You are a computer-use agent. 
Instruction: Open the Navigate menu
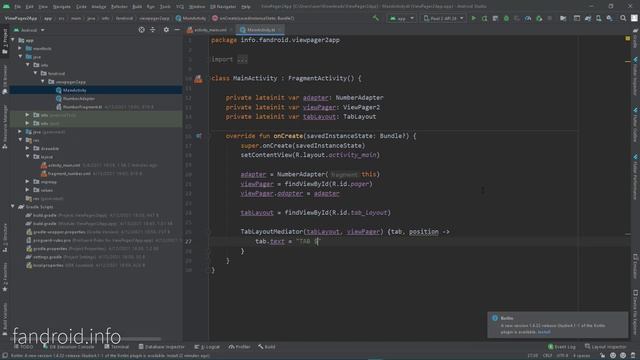(62, 7)
